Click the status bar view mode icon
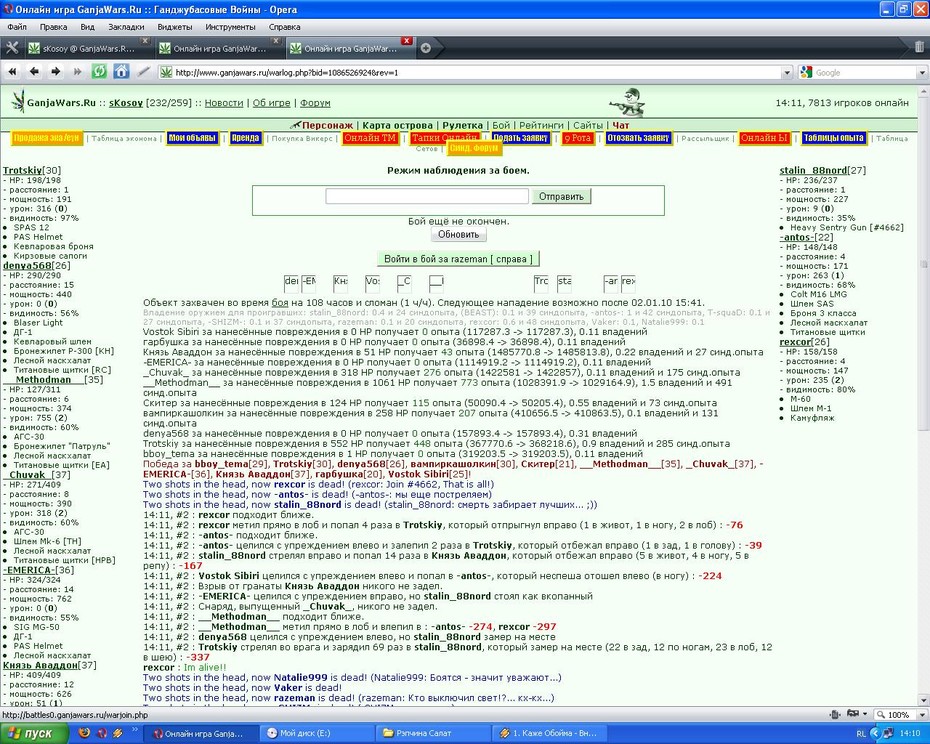 point(835,715)
